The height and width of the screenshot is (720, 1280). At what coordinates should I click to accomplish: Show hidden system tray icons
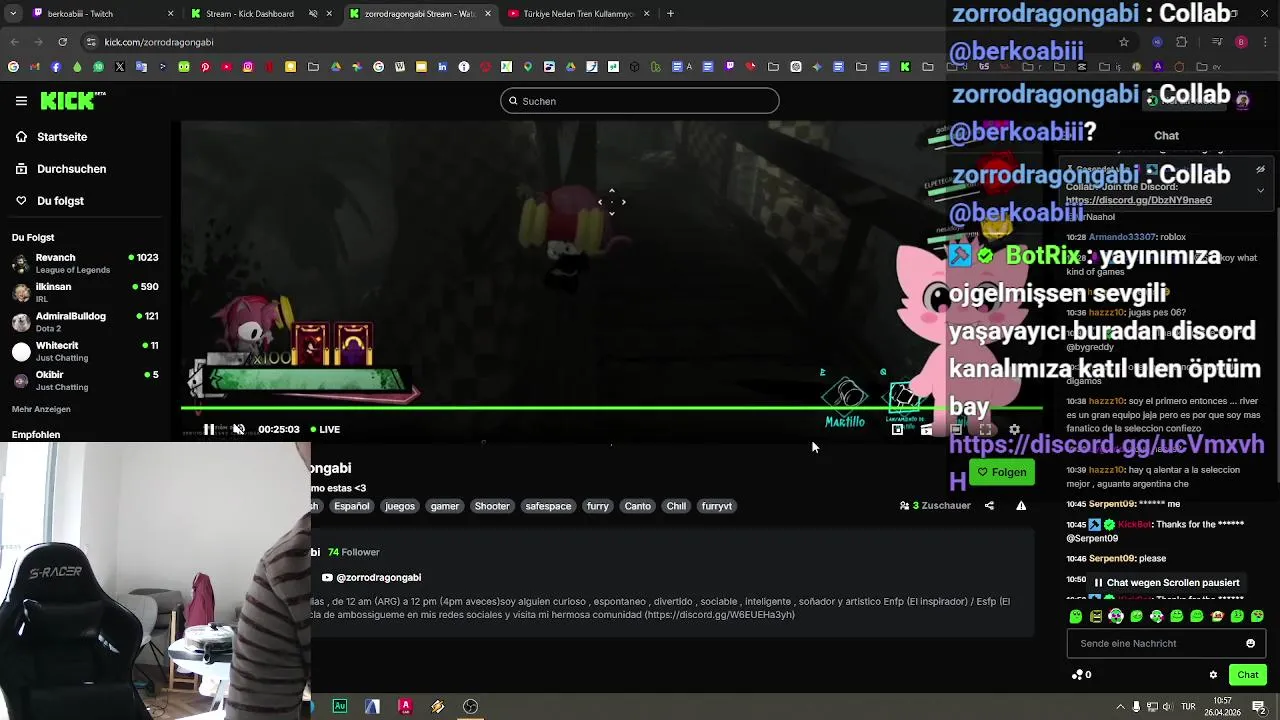(1120, 707)
